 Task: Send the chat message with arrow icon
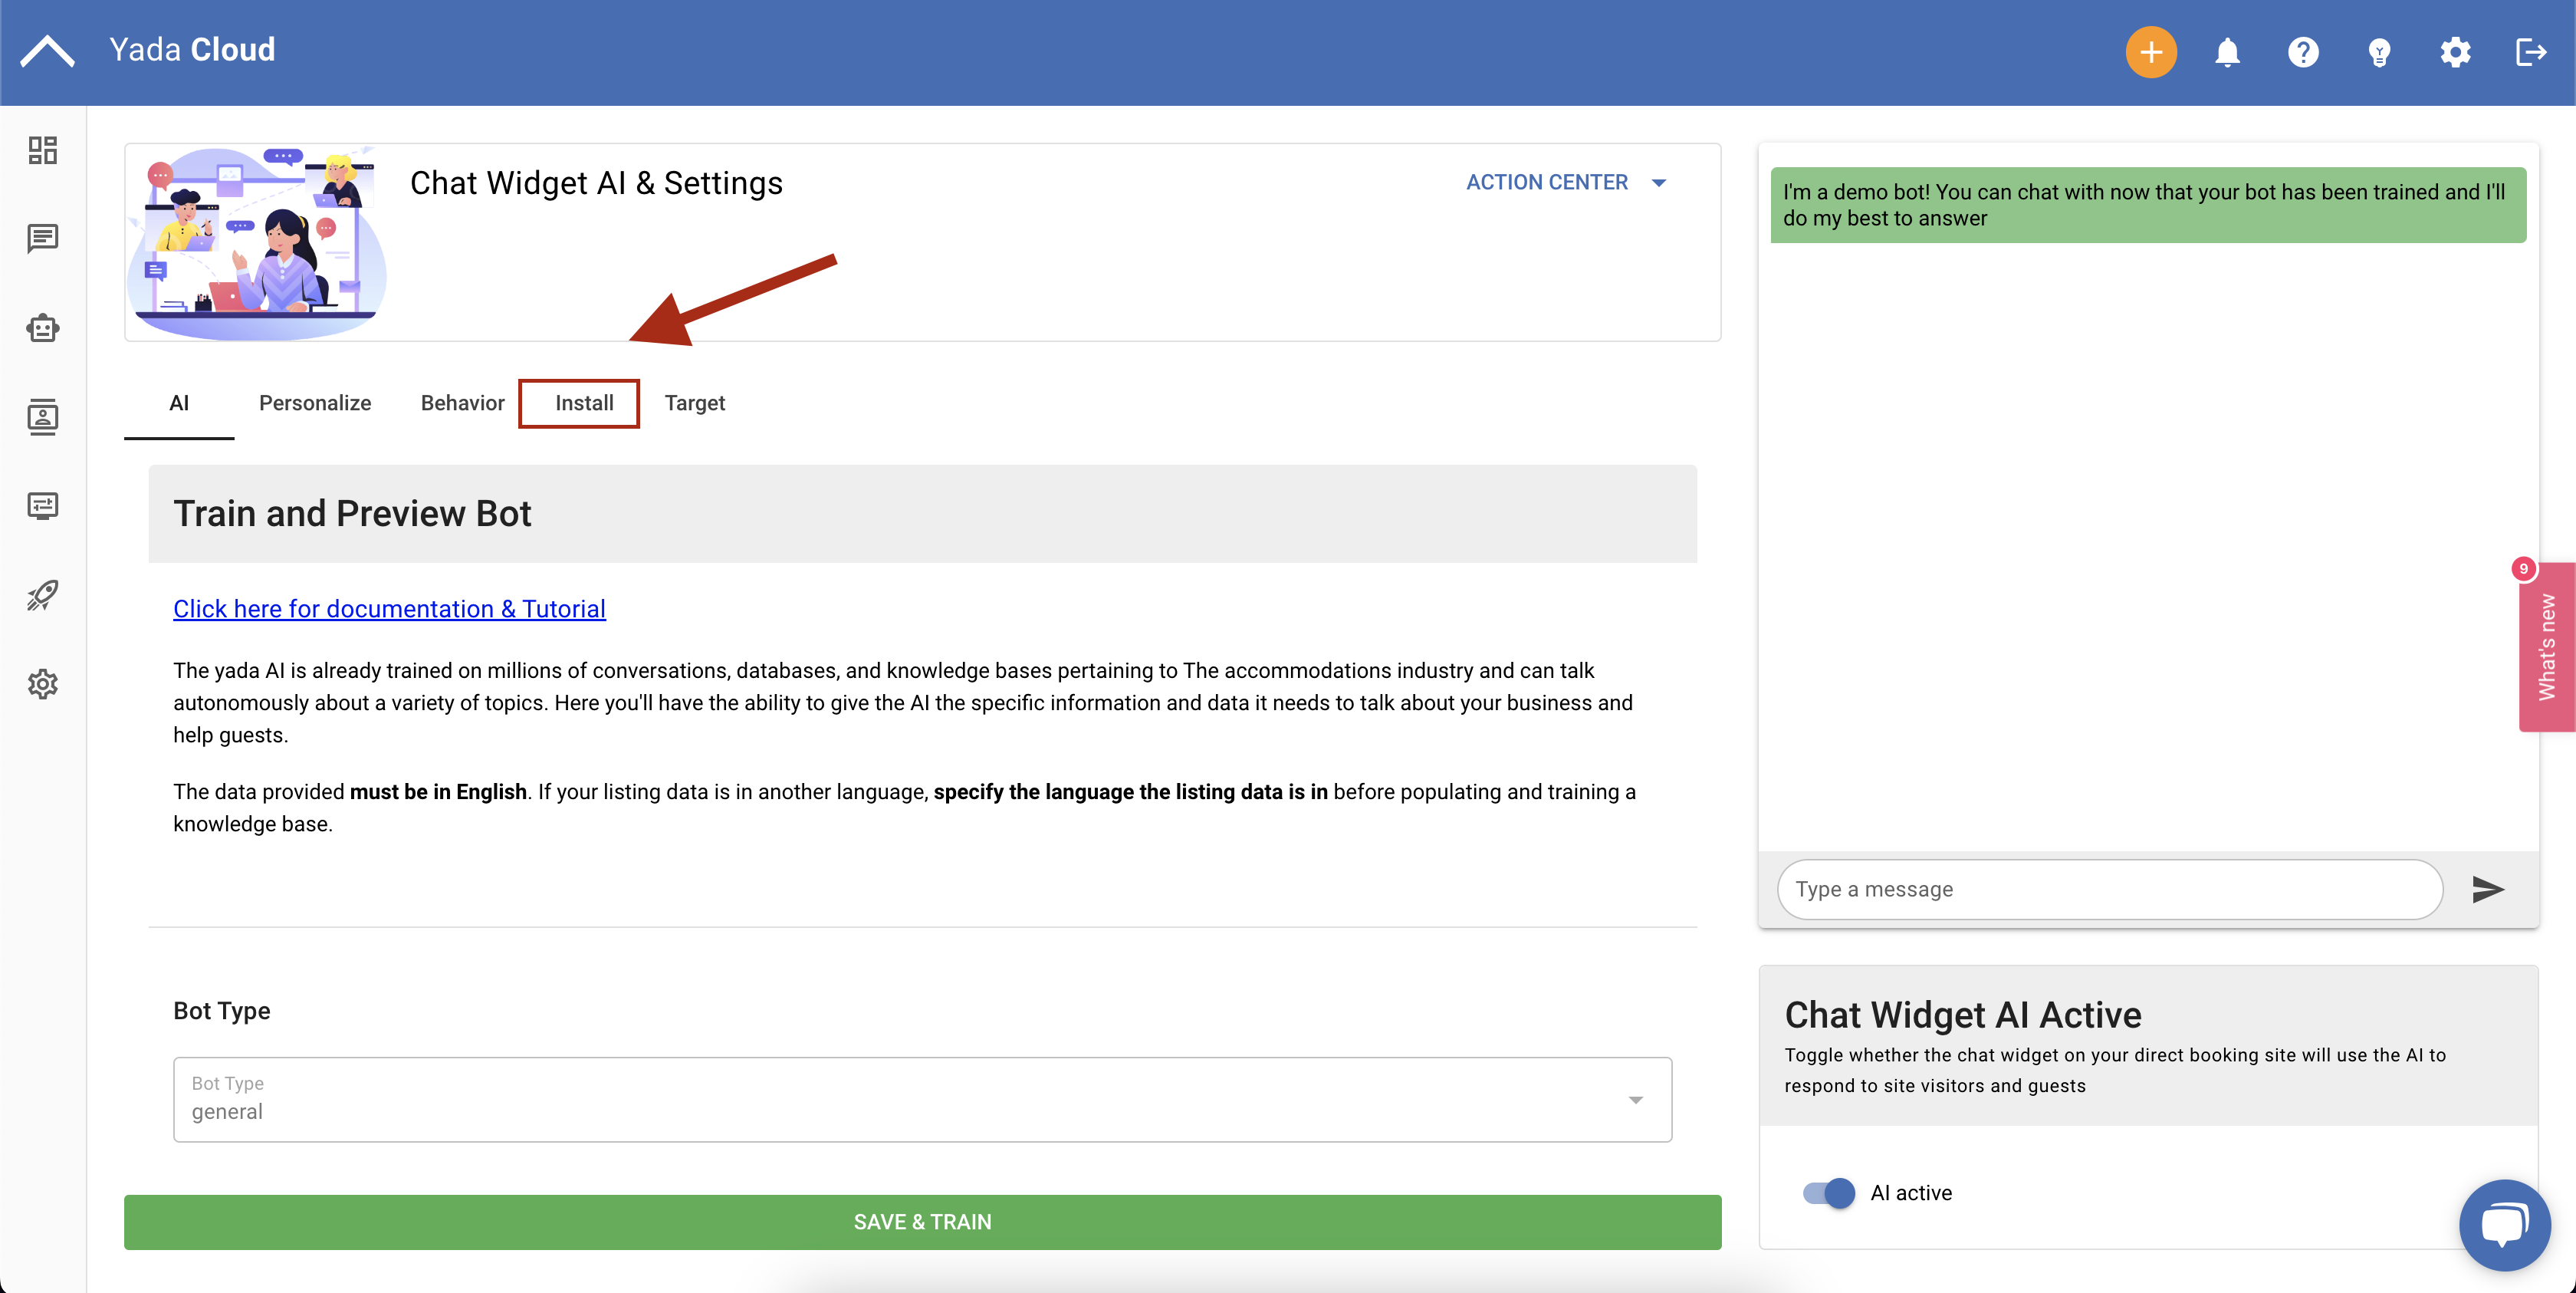tap(2487, 889)
